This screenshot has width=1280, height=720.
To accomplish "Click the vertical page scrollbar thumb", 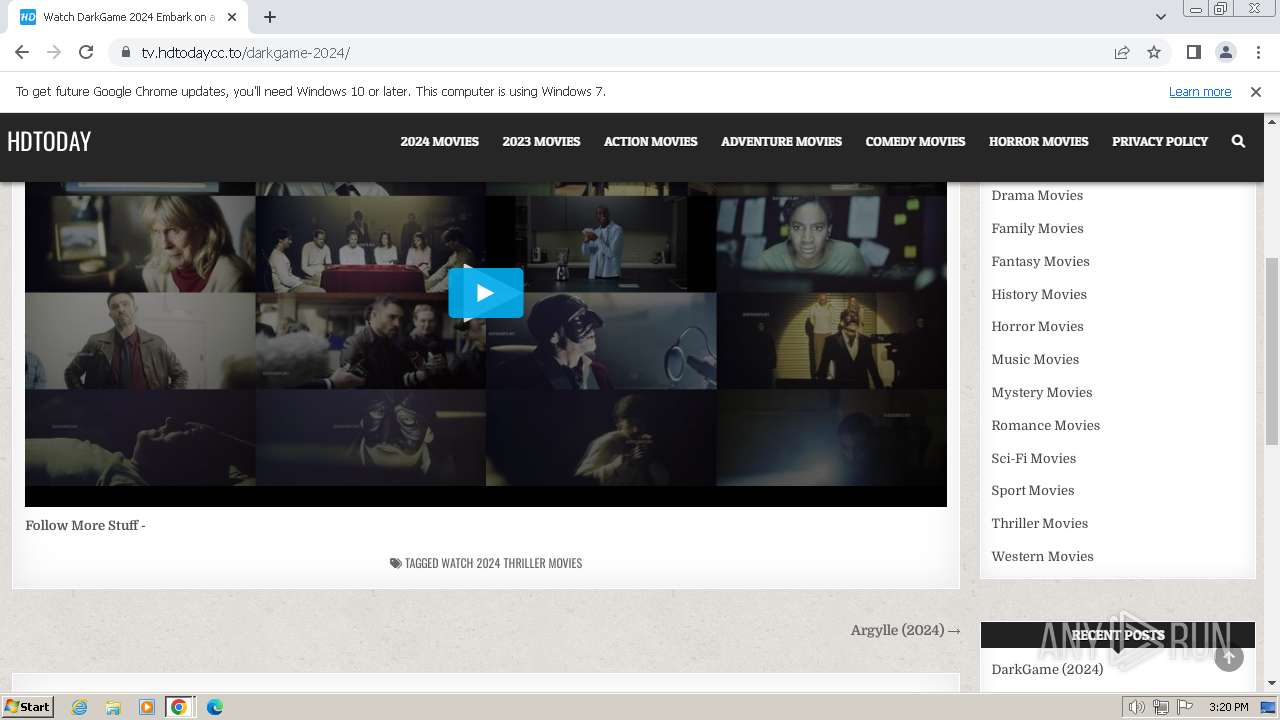I will point(1271,351).
